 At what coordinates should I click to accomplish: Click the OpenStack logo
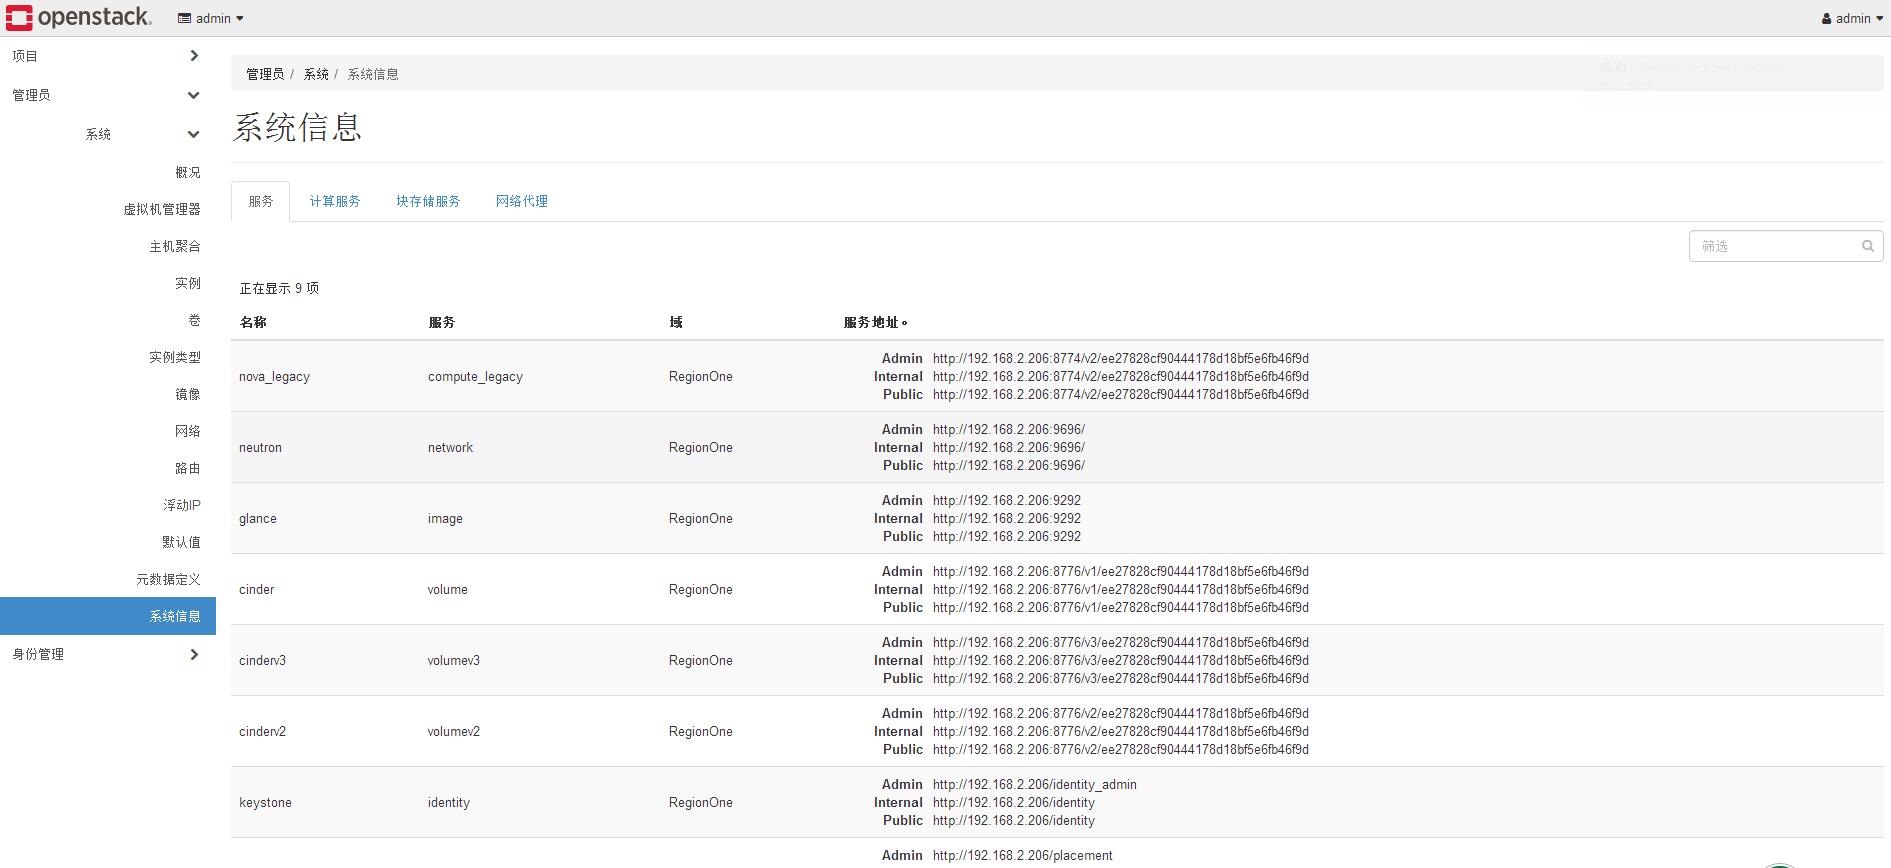click(x=79, y=18)
